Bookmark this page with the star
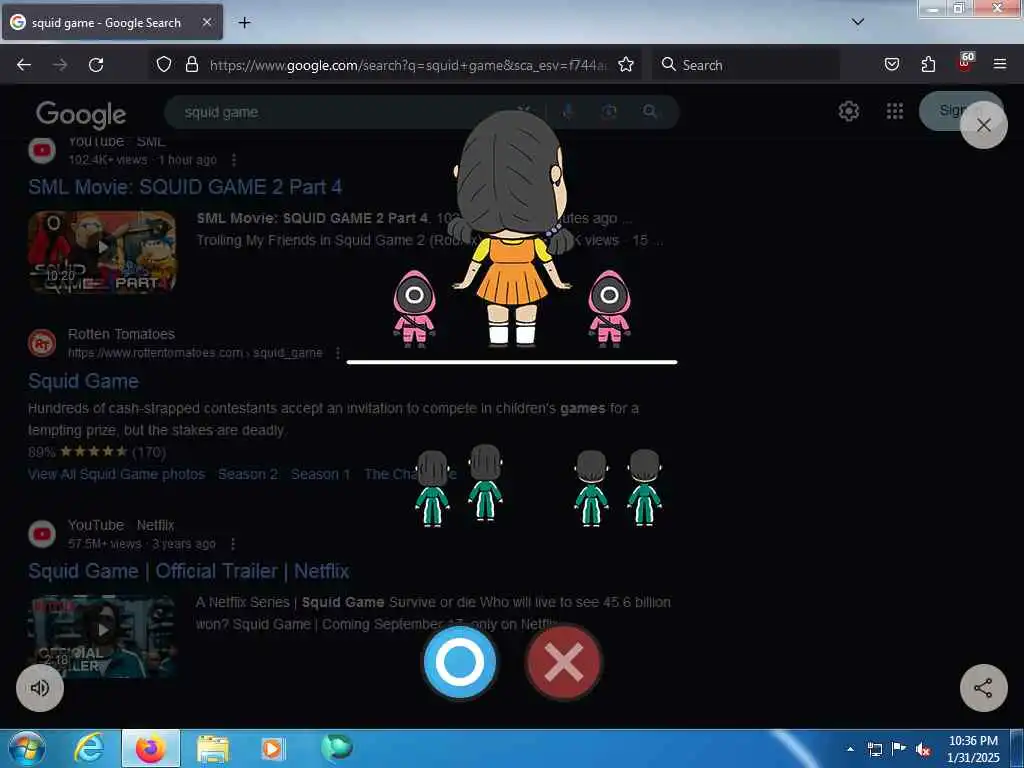 (x=626, y=64)
